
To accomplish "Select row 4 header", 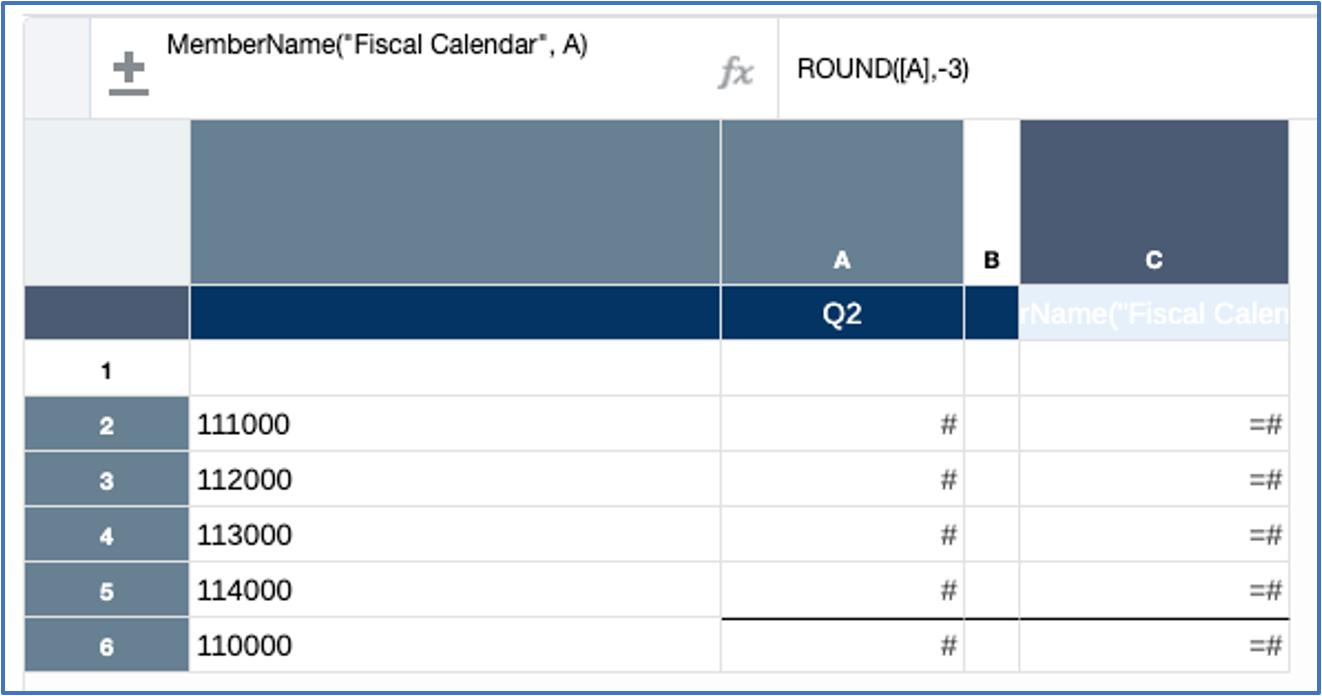I will [x=106, y=536].
